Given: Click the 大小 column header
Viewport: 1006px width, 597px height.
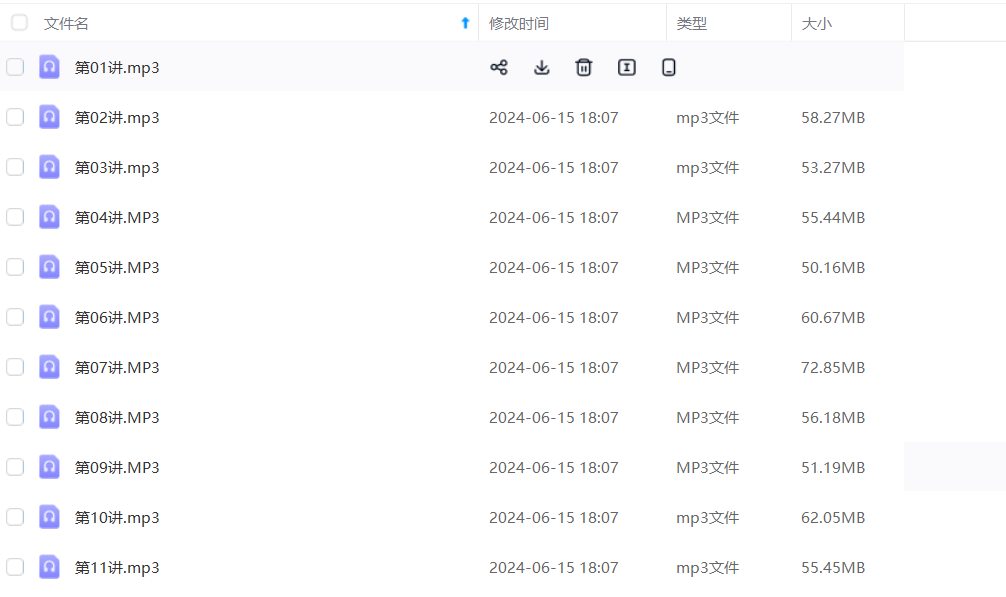Looking at the screenshot, I should point(816,23).
